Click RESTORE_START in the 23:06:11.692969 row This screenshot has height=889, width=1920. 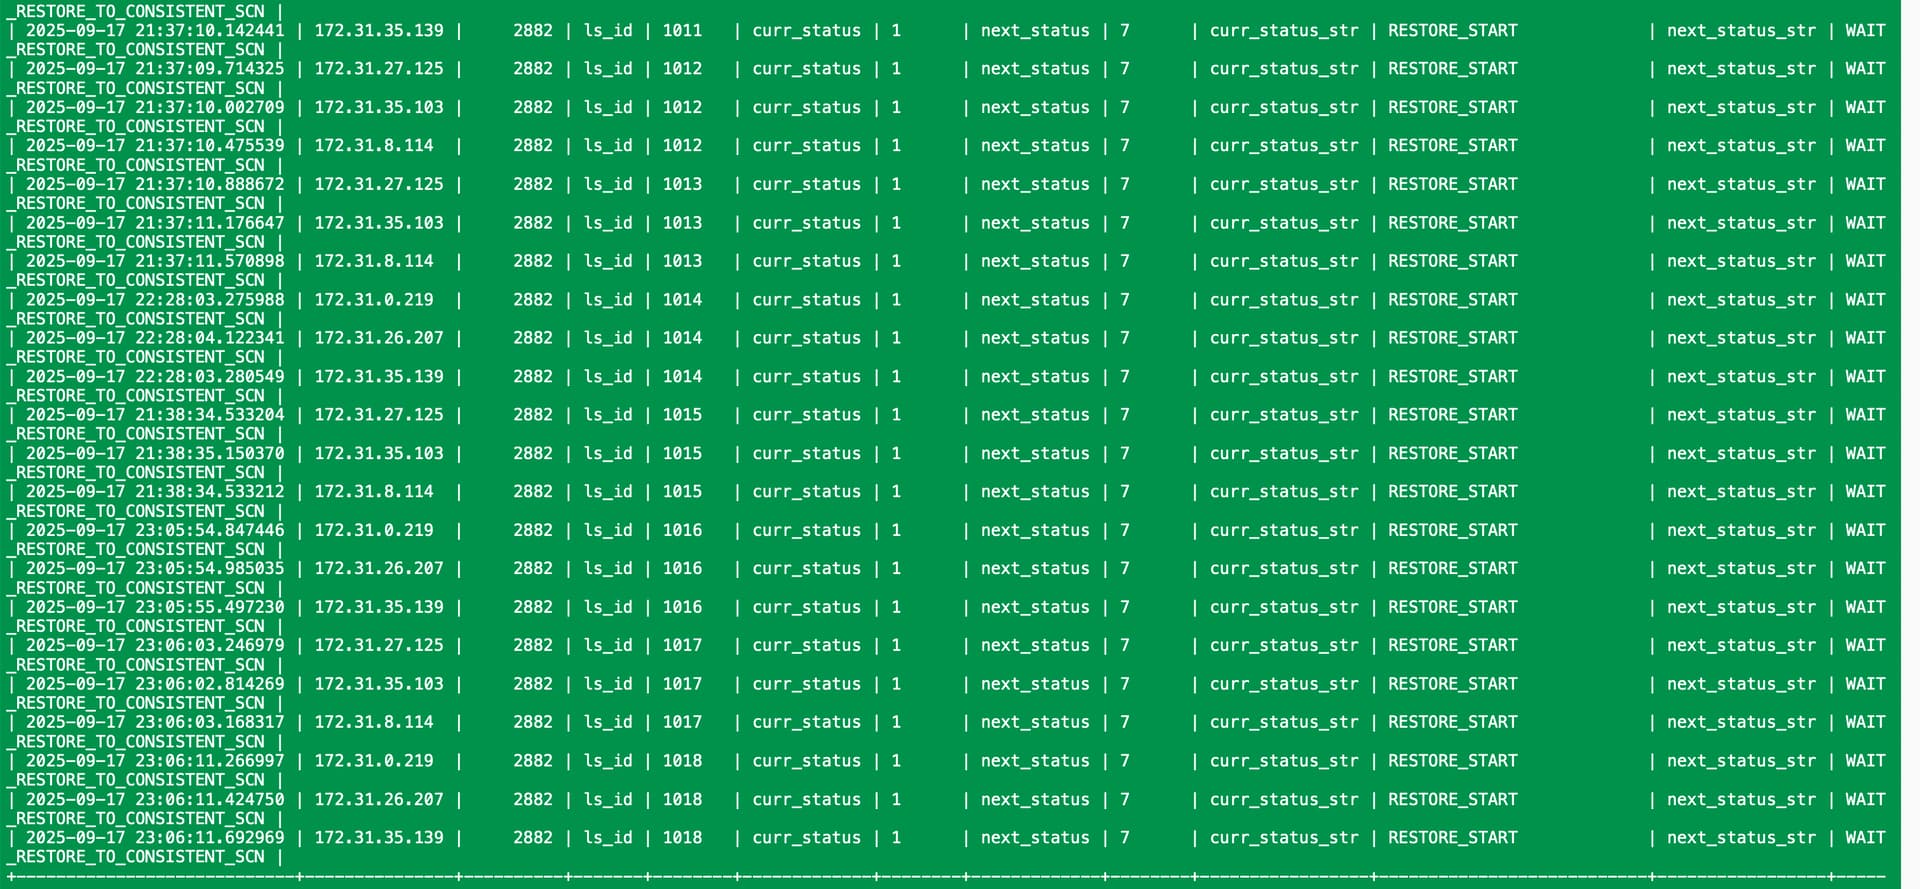(x=1452, y=838)
